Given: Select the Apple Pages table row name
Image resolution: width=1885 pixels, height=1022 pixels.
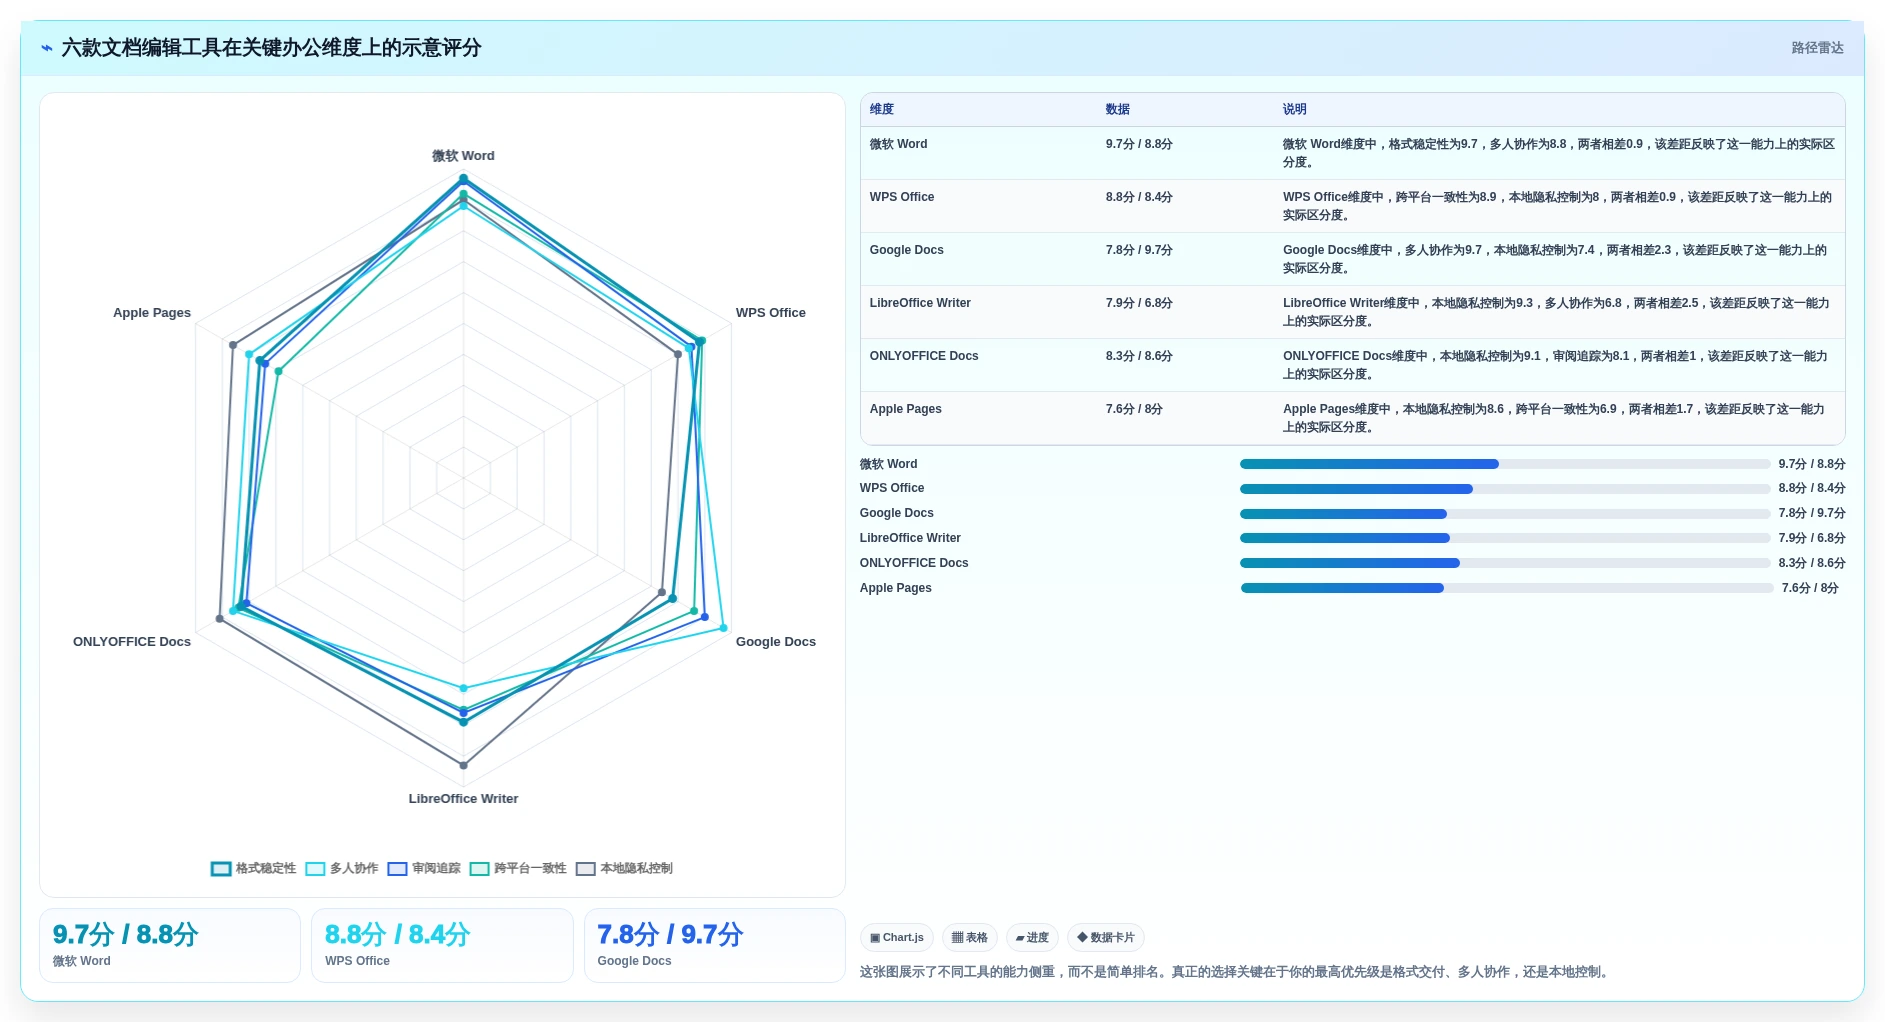Looking at the screenshot, I should click(x=905, y=409).
